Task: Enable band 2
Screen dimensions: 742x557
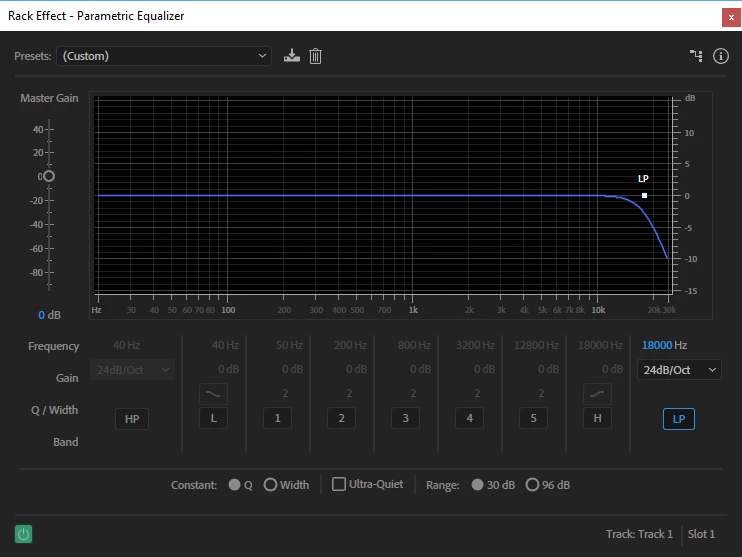Action: 341,418
